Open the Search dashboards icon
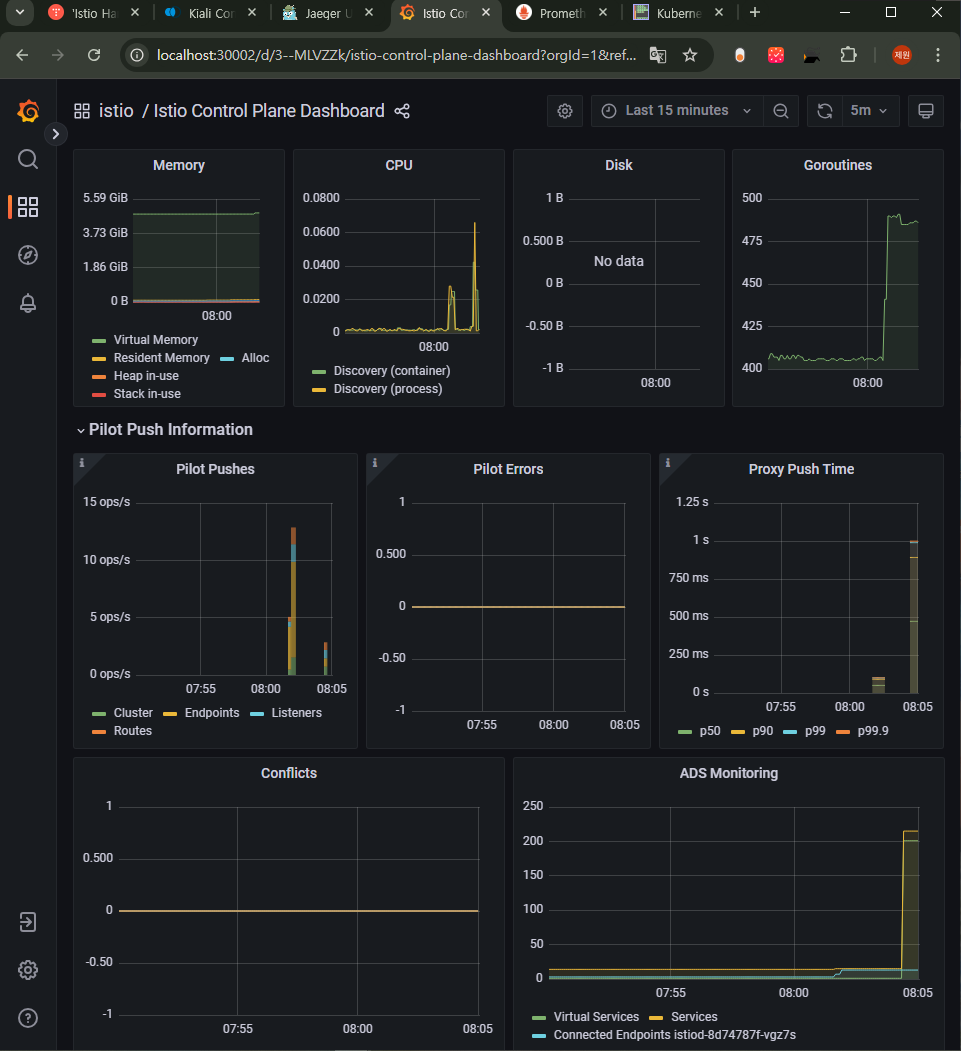 [x=27, y=160]
